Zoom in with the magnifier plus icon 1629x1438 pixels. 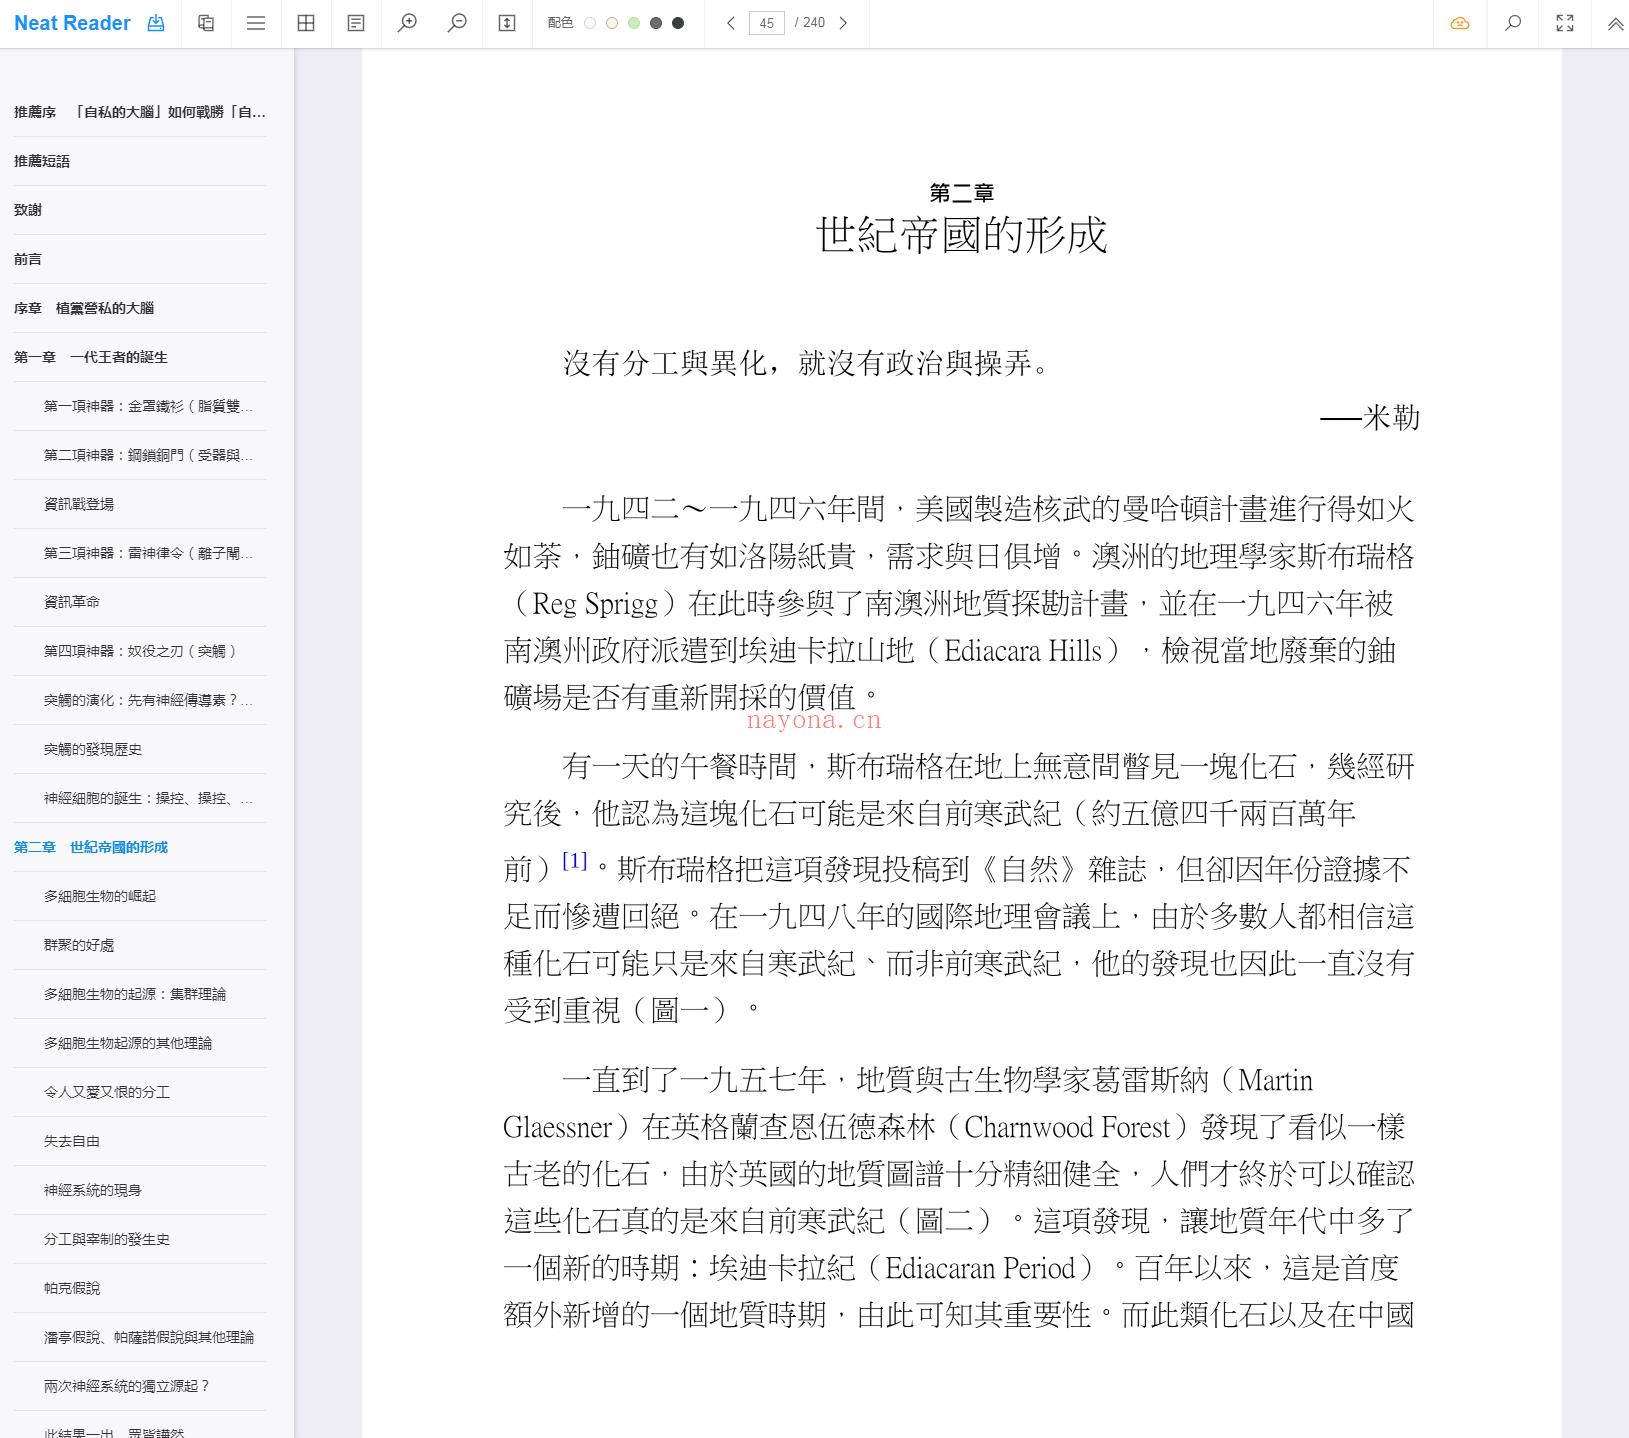[x=407, y=23]
